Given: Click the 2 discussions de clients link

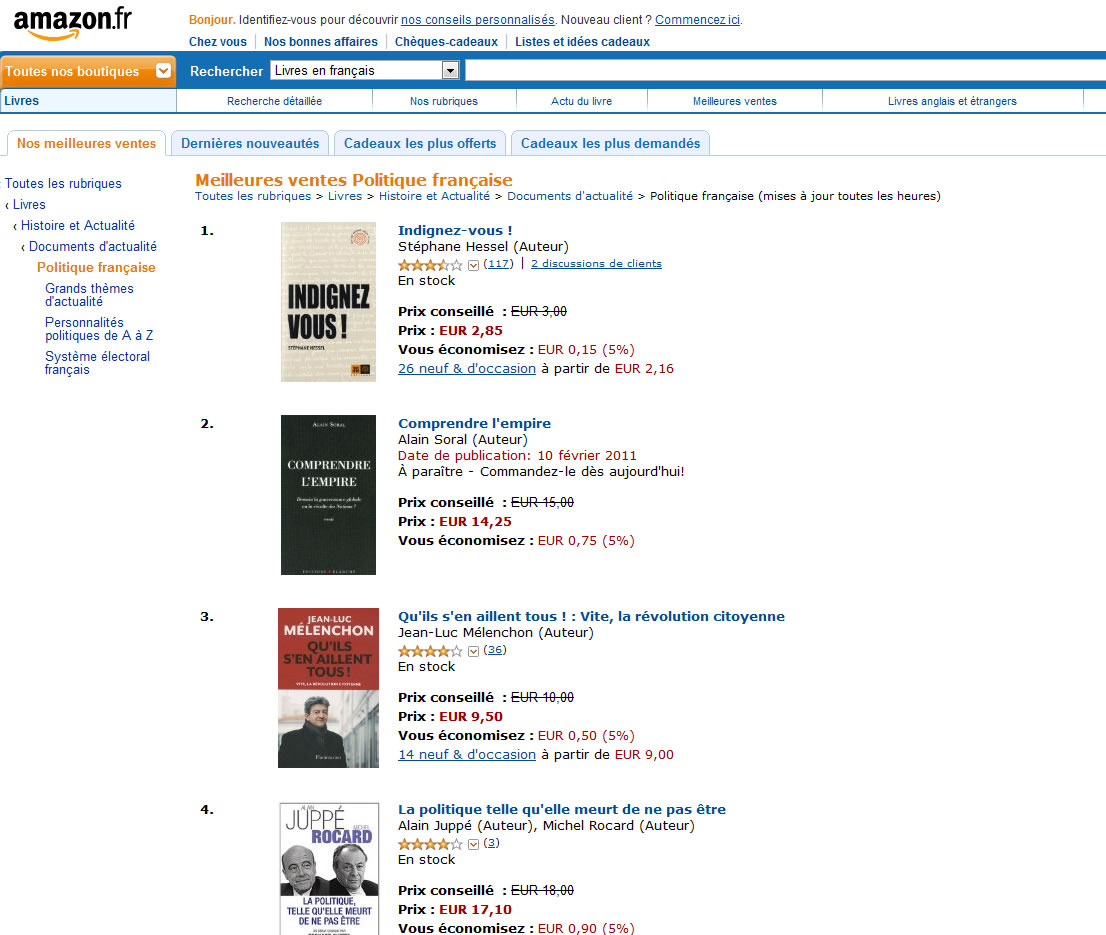Looking at the screenshot, I should pos(596,264).
